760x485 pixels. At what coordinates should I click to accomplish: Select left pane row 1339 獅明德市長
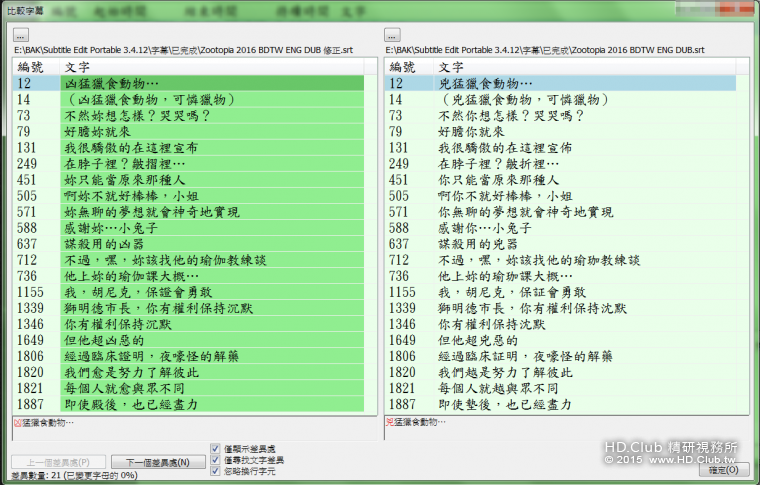click(x=189, y=308)
